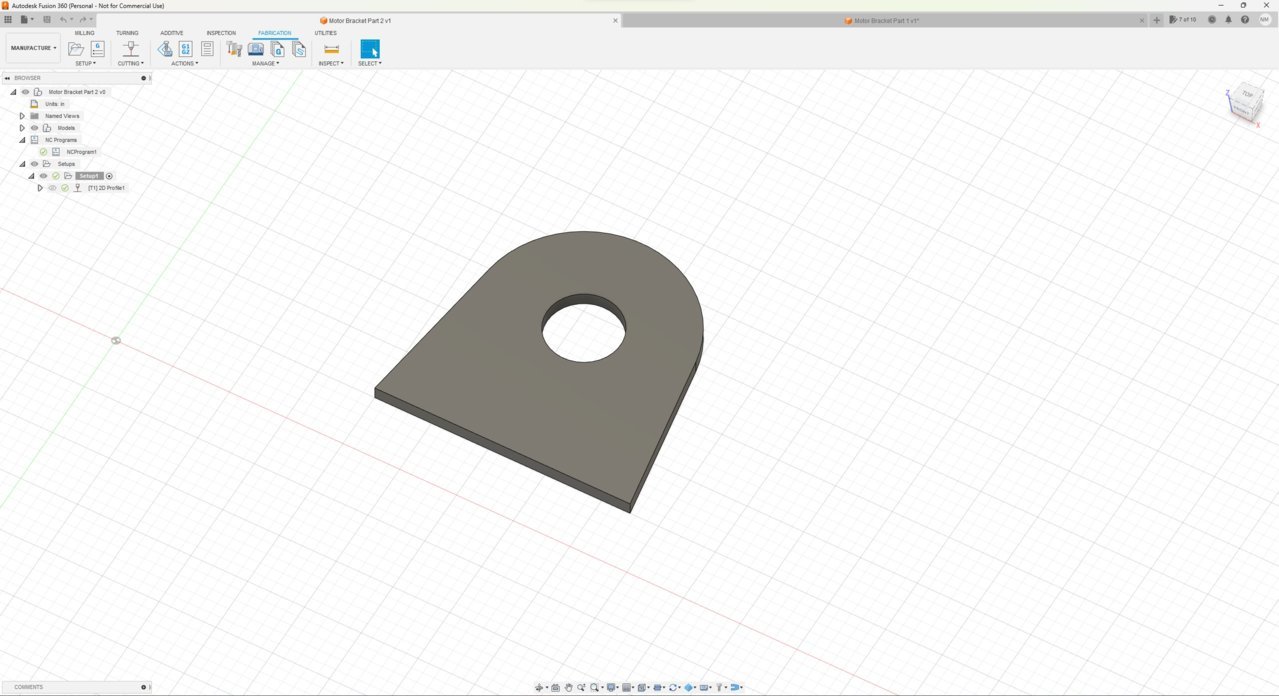1279x696 pixels.
Task: Collapse the Motor Bracket Part 2 root node
Action: [13, 92]
